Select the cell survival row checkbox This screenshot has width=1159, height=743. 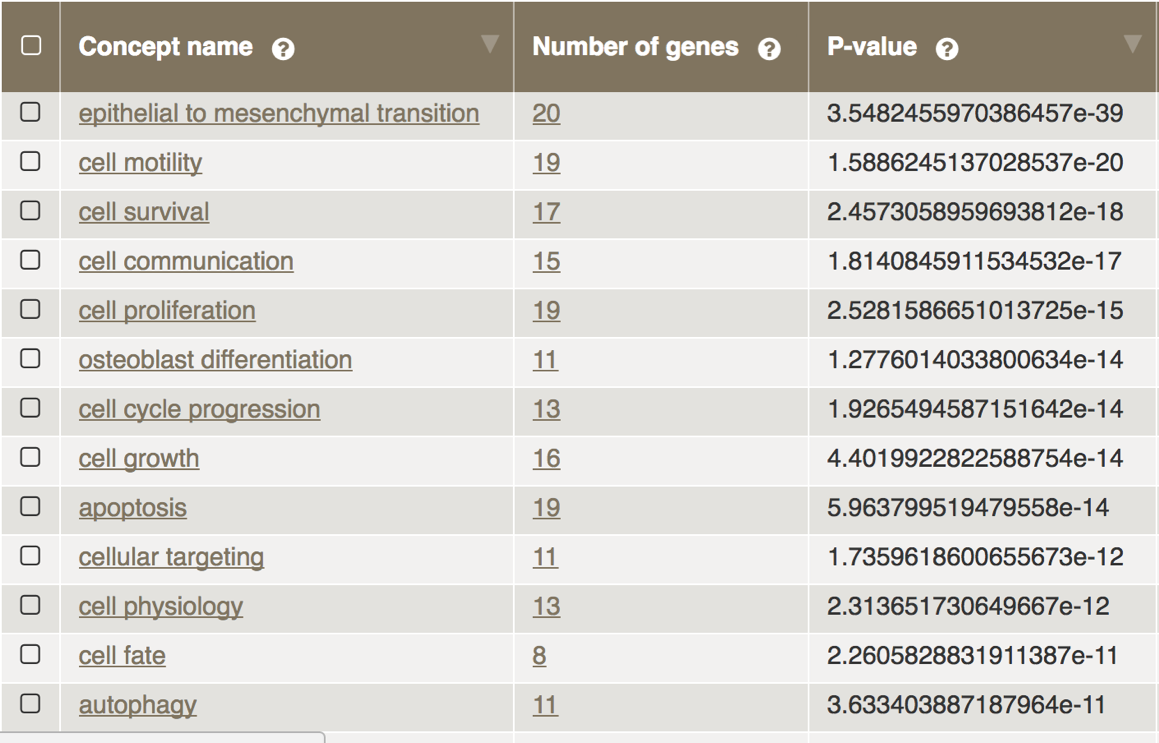31,211
